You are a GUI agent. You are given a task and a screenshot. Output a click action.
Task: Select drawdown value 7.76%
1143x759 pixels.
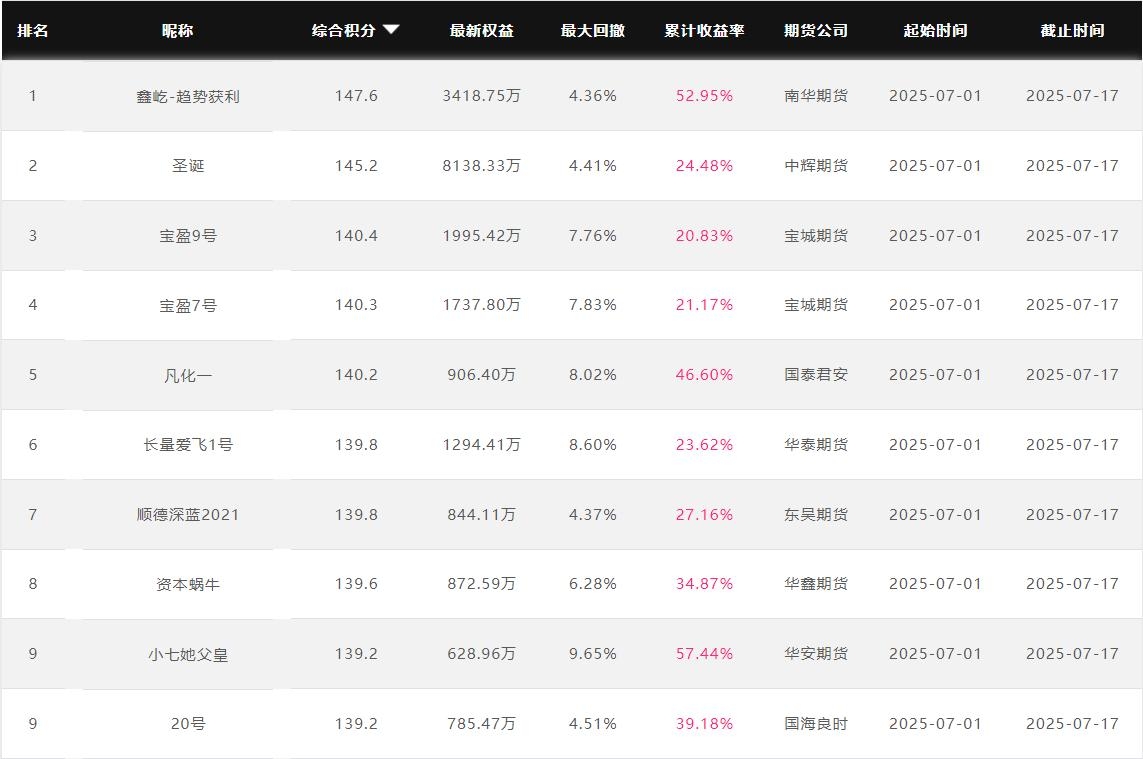click(593, 236)
